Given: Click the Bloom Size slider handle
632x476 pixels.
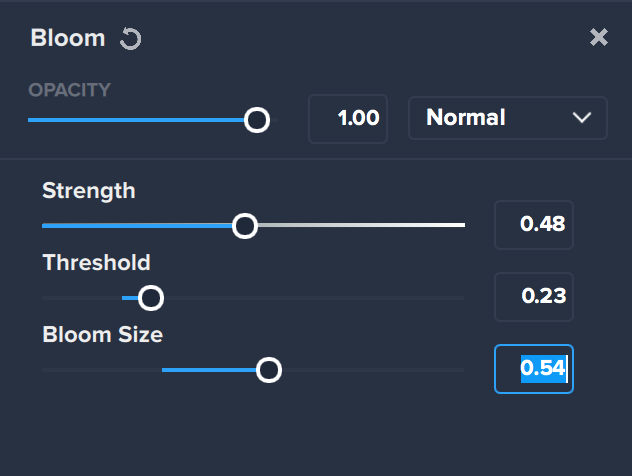Looking at the screenshot, I should [269, 370].
